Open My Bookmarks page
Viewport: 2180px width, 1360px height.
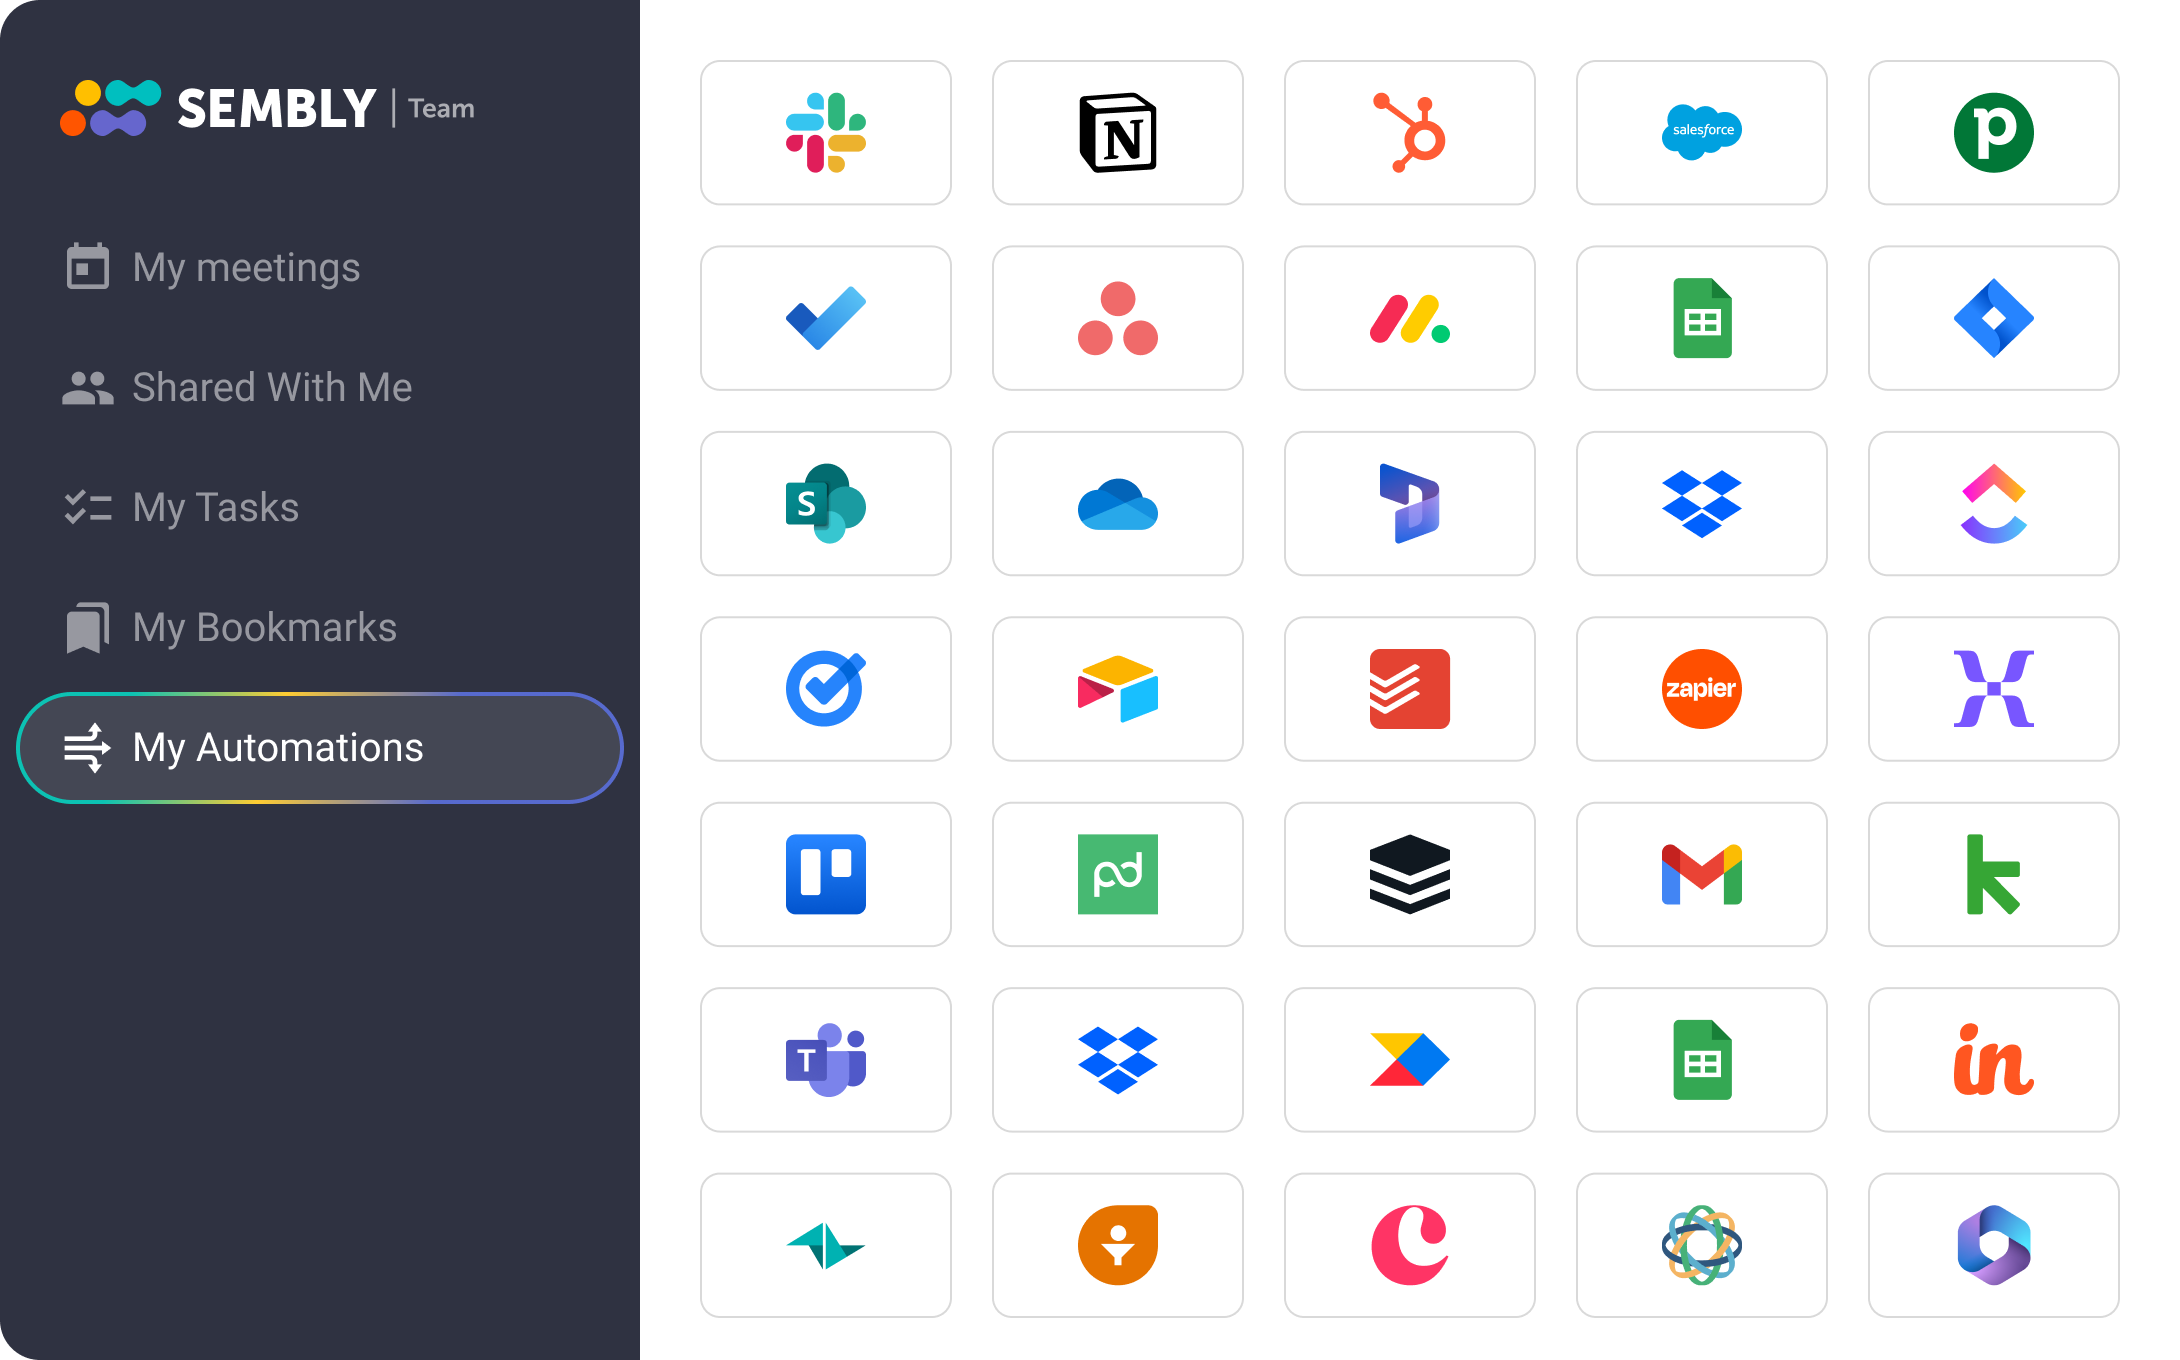[x=264, y=627]
